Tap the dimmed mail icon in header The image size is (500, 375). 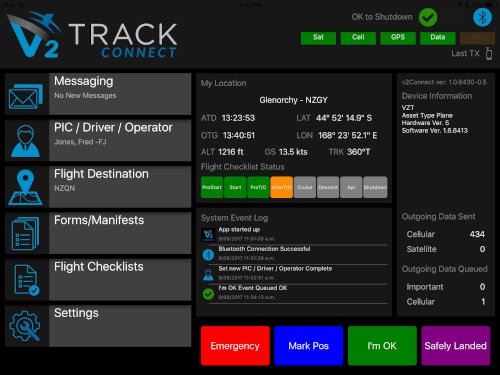click(x=455, y=17)
